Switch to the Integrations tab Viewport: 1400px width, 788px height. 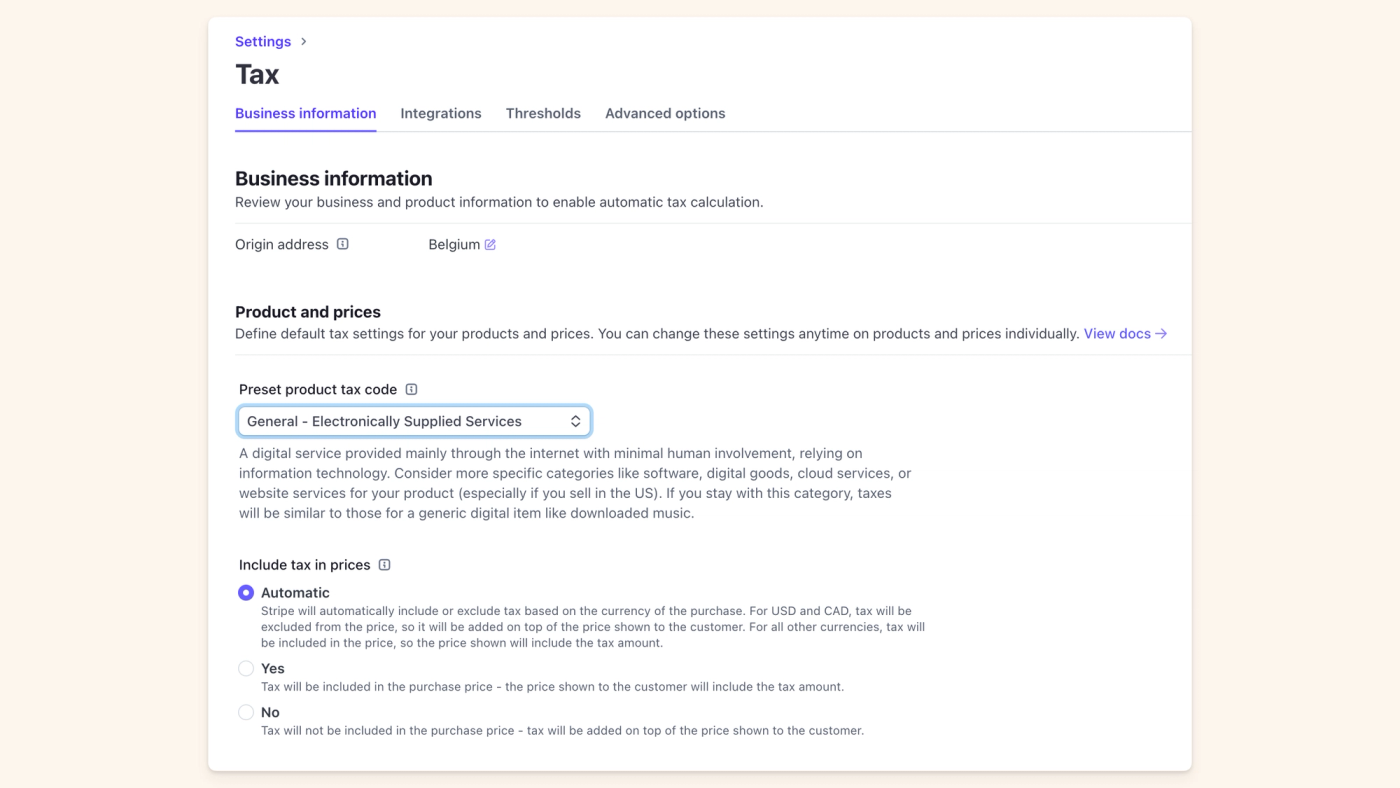click(440, 113)
